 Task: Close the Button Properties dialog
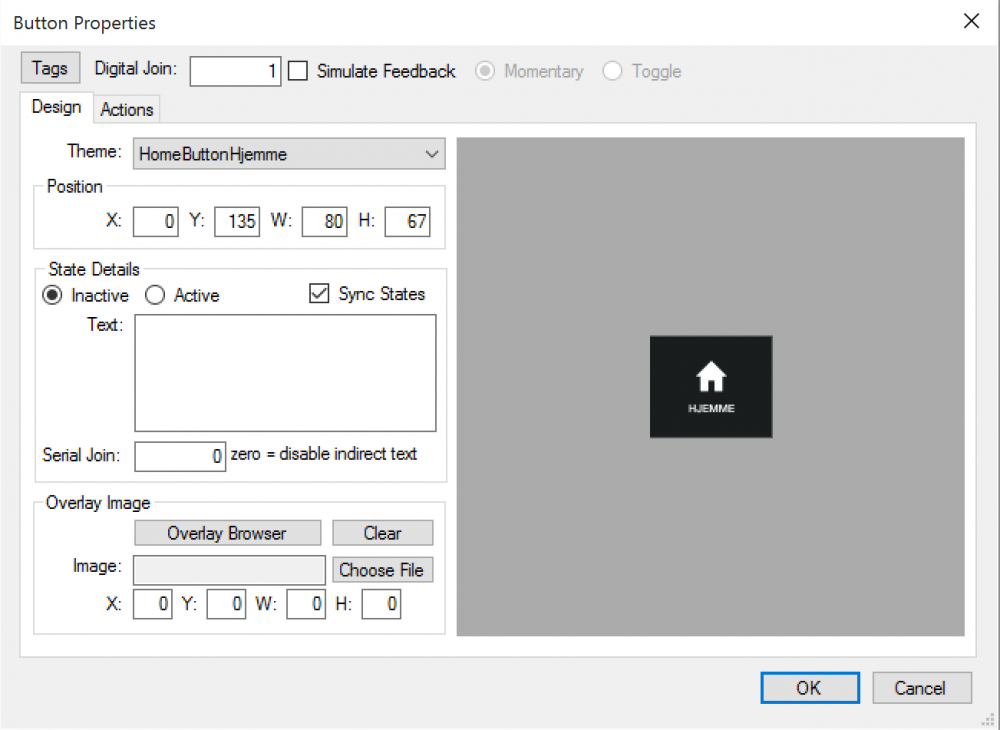(970, 21)
